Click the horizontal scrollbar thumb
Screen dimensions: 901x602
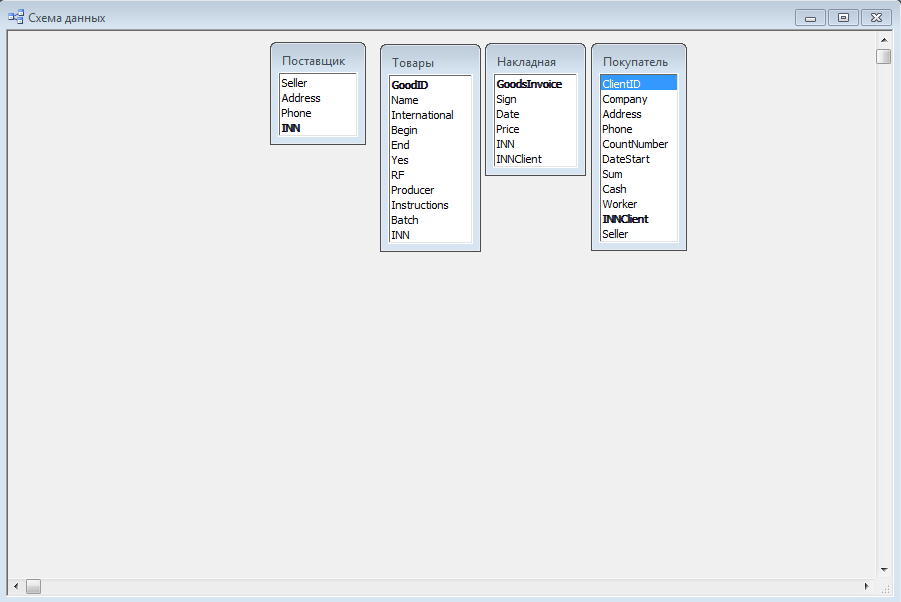tap(33, 586)
